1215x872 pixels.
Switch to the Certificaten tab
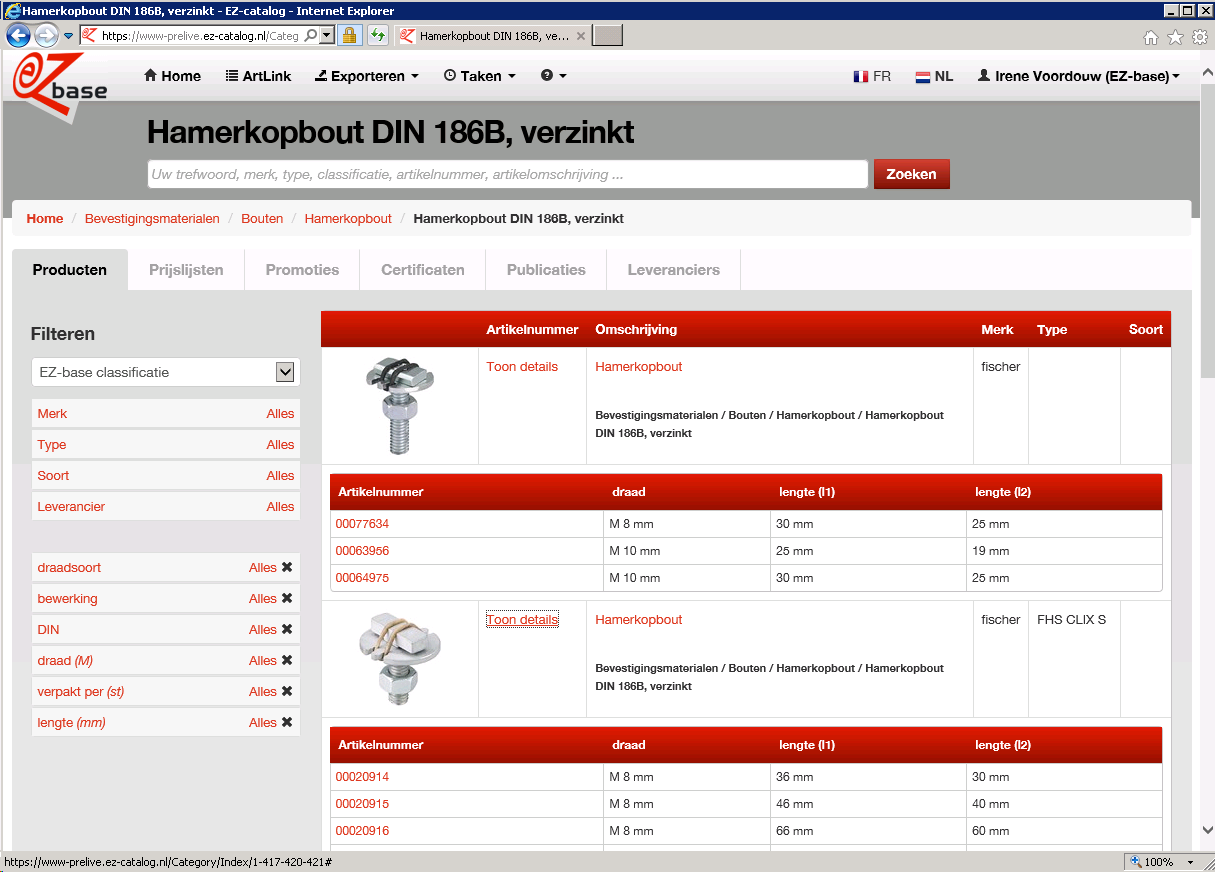click(x=423, y=270)
